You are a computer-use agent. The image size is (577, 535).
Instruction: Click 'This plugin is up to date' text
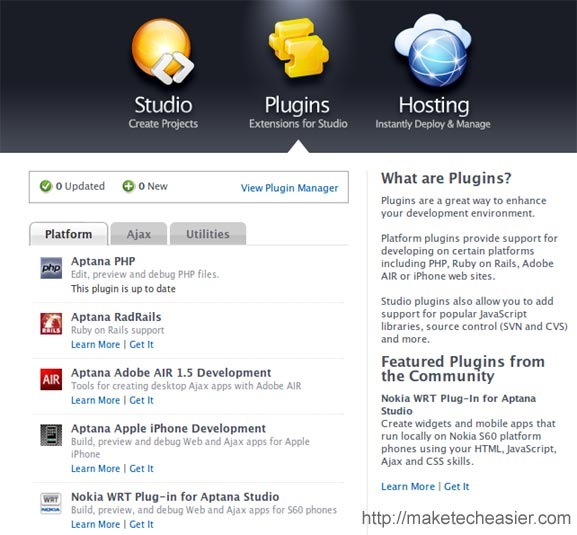coord(123,289)
